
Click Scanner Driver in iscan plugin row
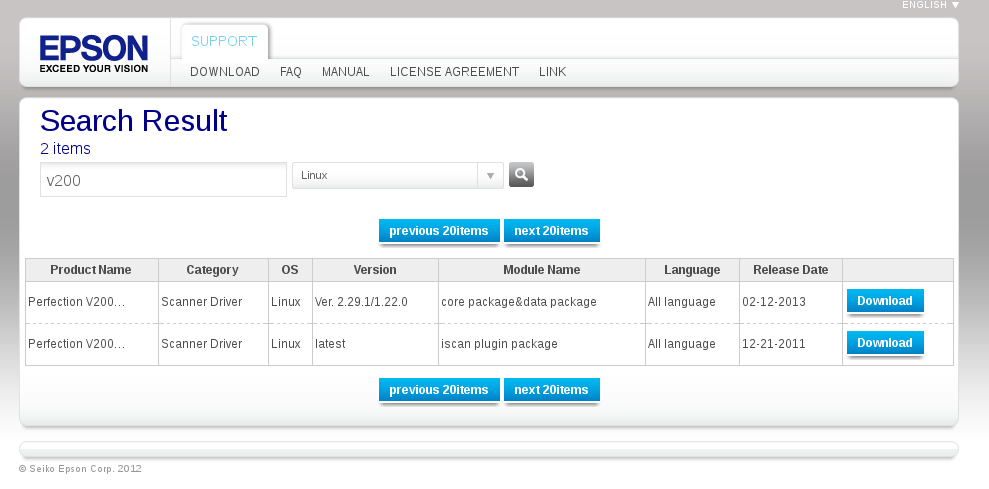click(202, 344)
